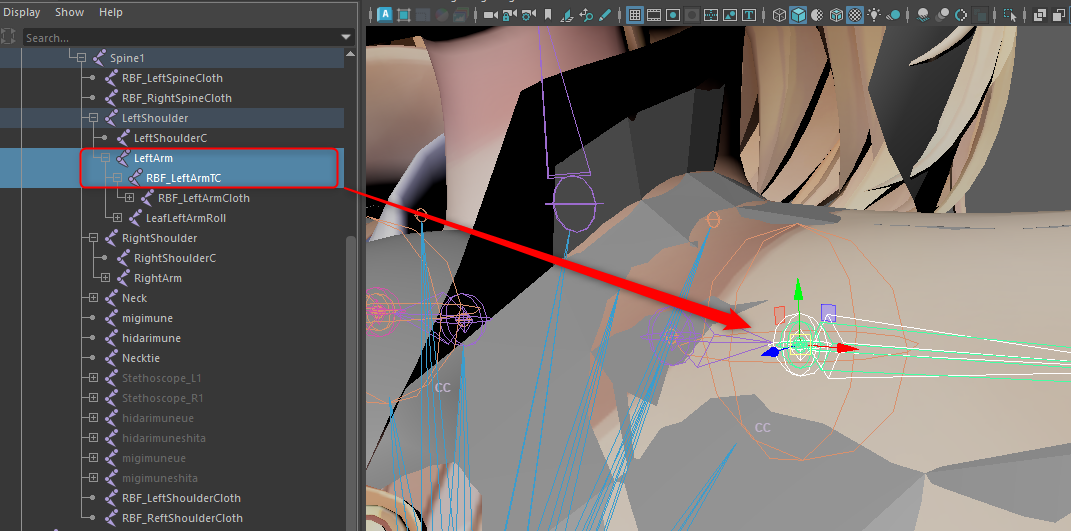Collapse the LeftShoulder node

click(x=94, y=118)
